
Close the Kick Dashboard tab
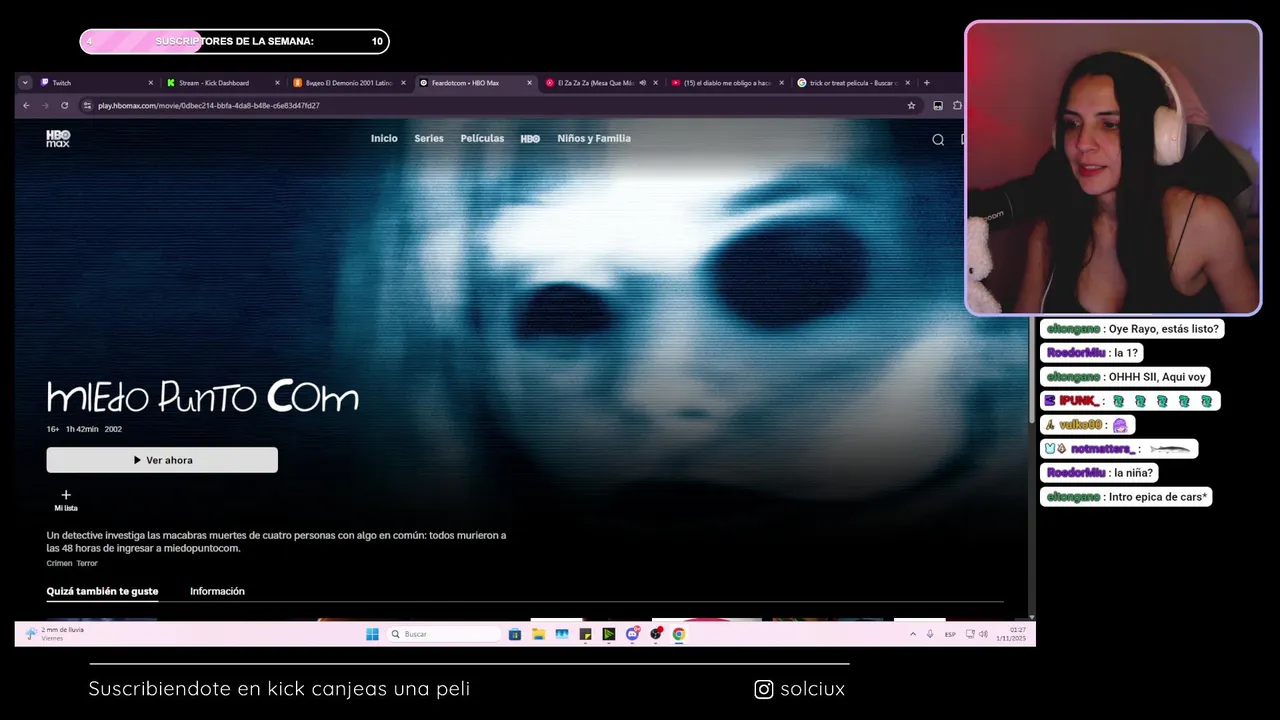coord(277,83)
